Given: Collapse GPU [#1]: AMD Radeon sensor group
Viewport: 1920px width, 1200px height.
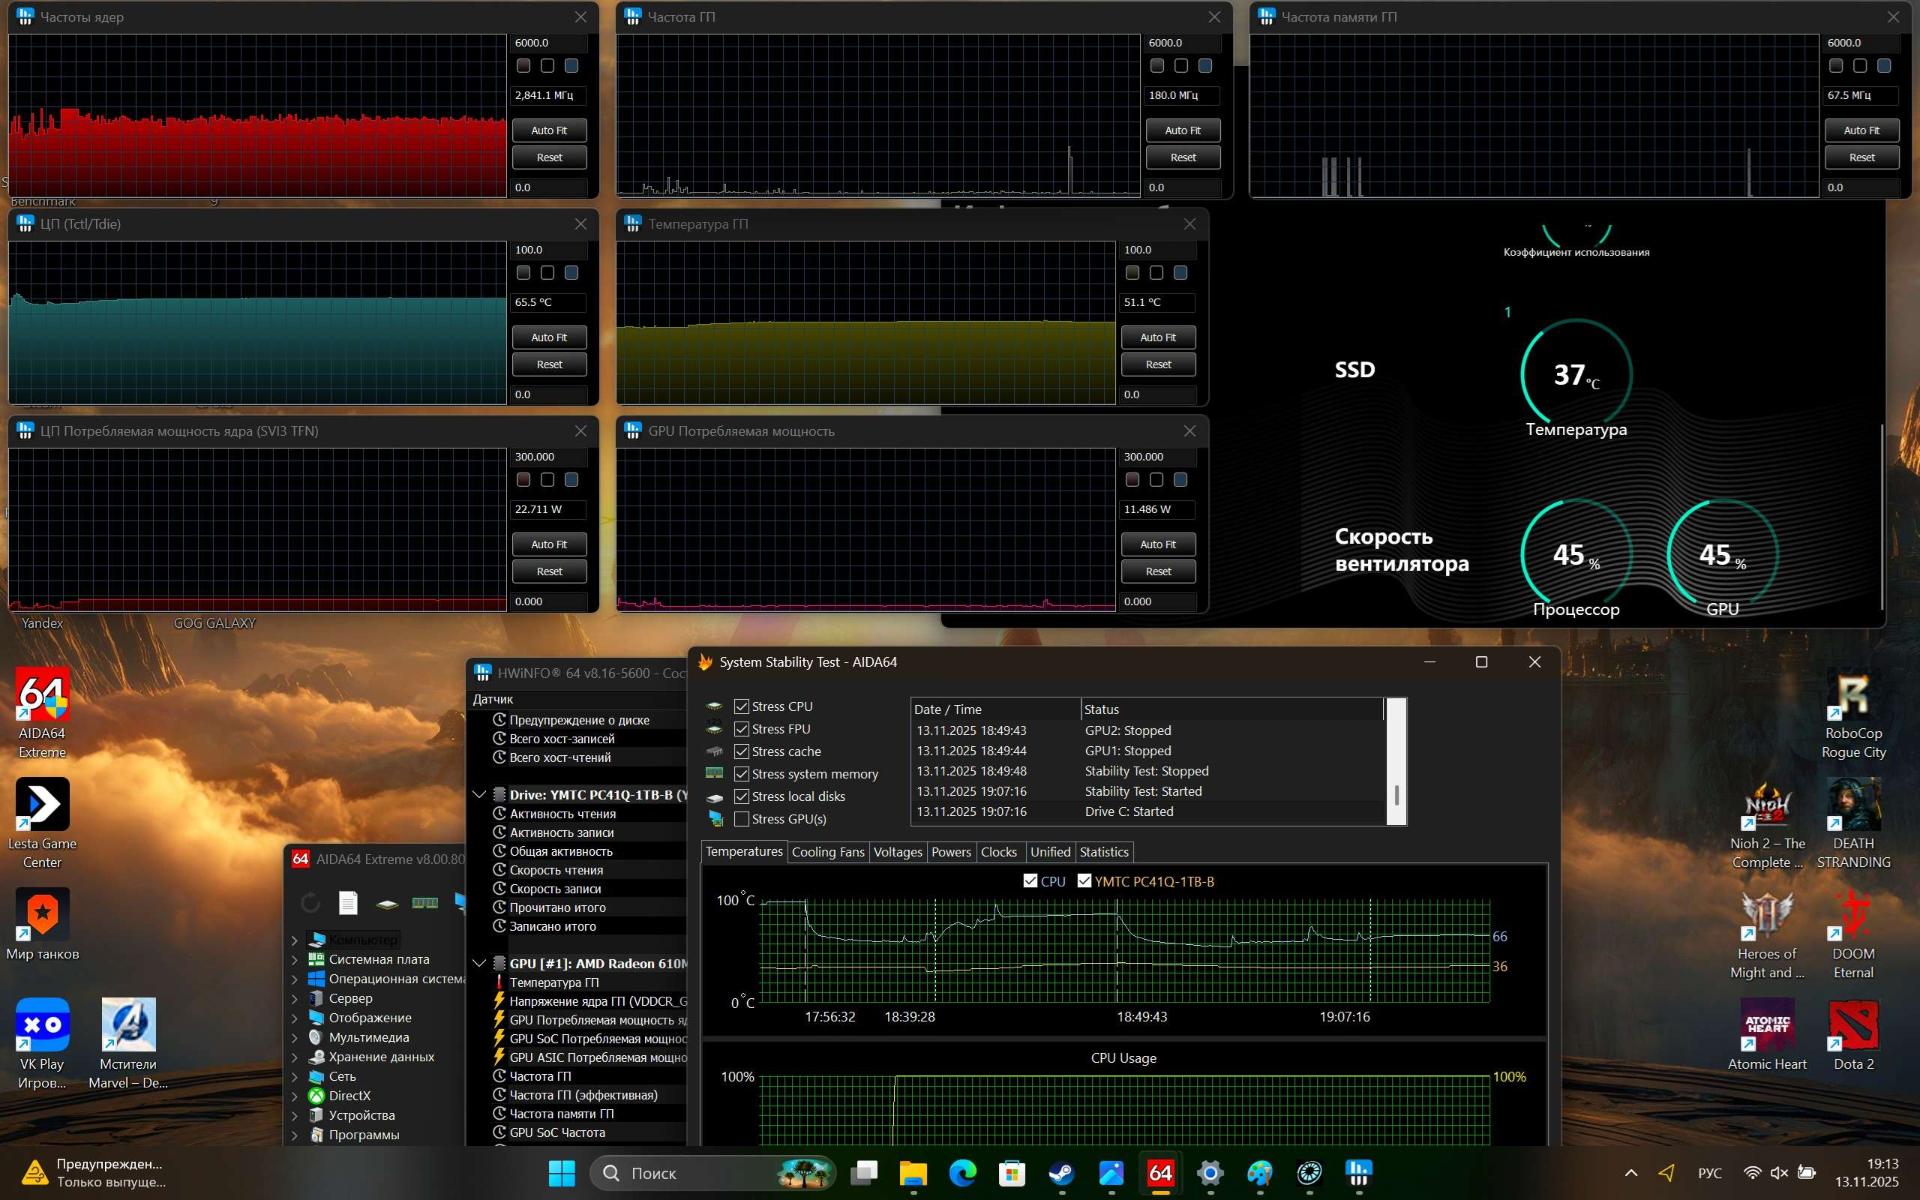Looking at the screenshot, I should point(480,963).
